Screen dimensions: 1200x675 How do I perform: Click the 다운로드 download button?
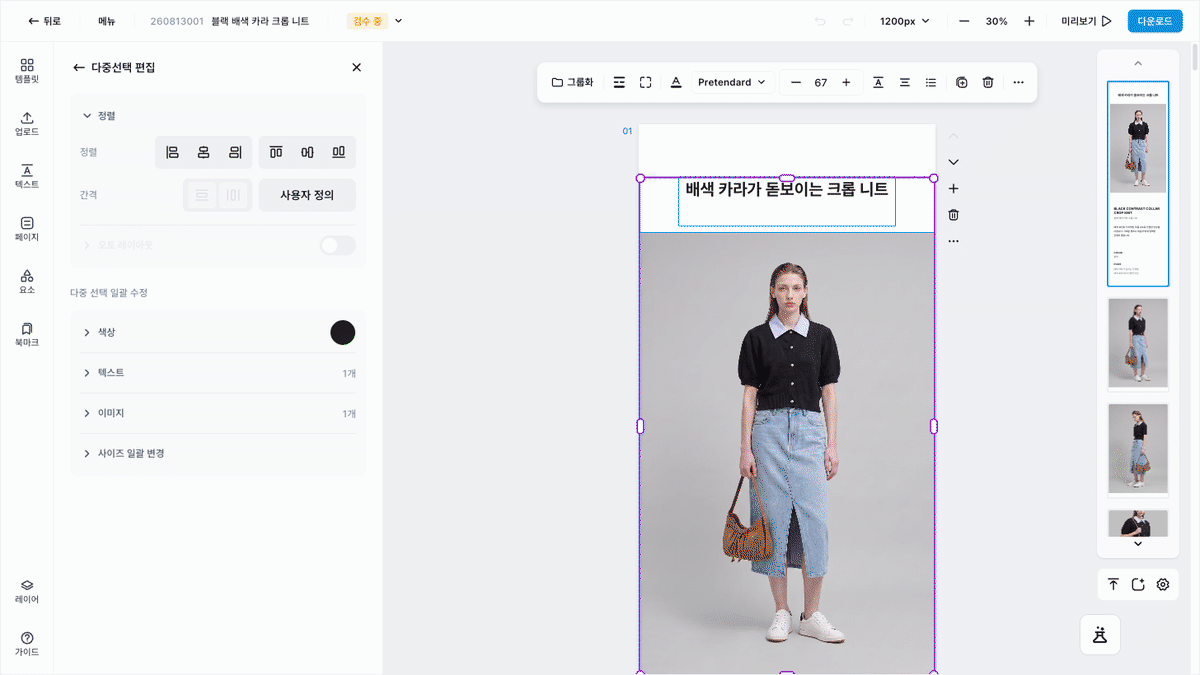1155,21
